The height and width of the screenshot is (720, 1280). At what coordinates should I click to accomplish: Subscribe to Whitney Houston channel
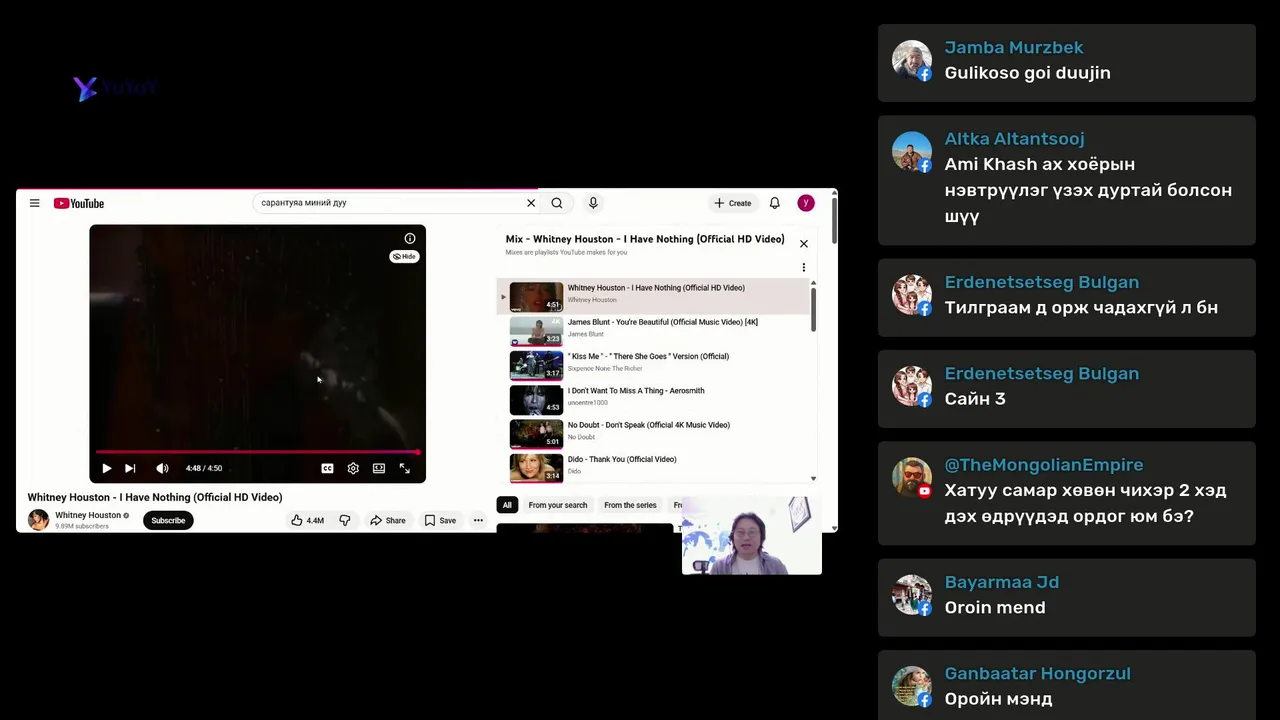[168, 520]
